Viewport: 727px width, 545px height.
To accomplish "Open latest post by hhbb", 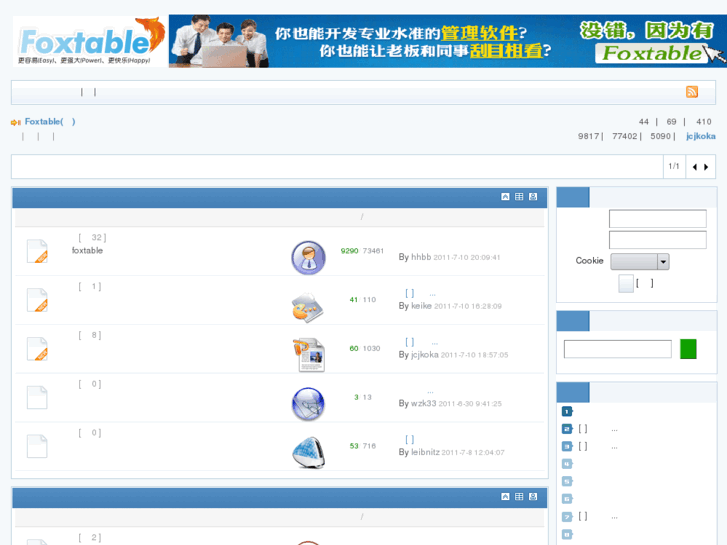I will [x=449, y=257].
